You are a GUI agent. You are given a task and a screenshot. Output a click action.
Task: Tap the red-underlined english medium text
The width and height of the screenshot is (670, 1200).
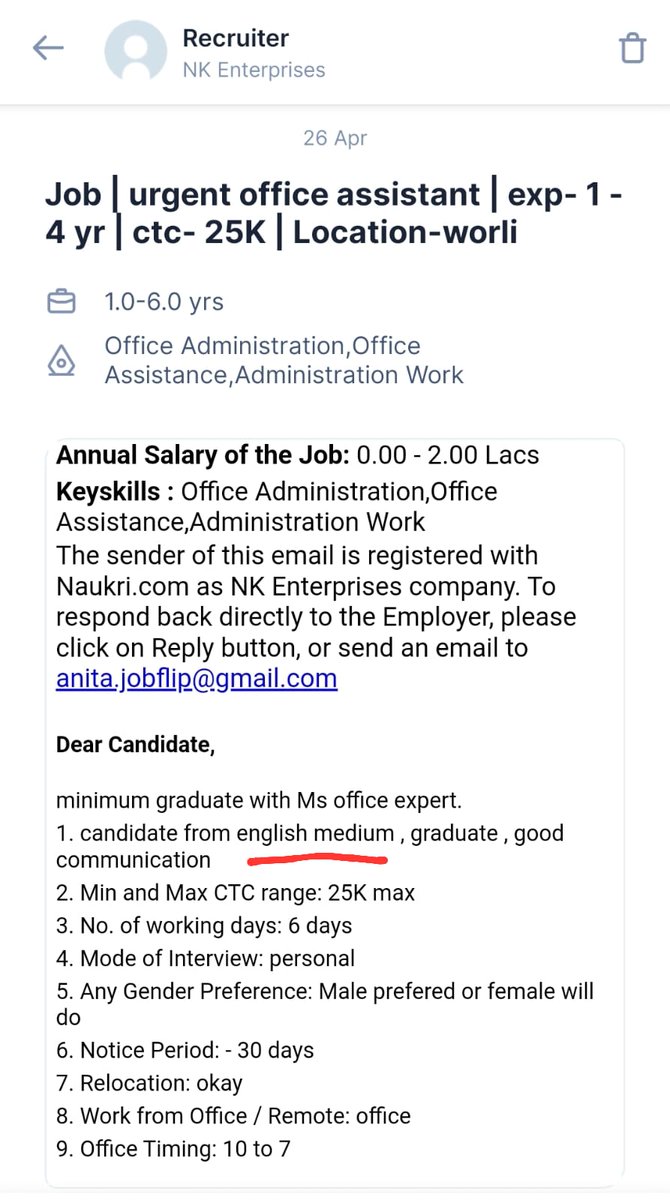coord(315,833)
